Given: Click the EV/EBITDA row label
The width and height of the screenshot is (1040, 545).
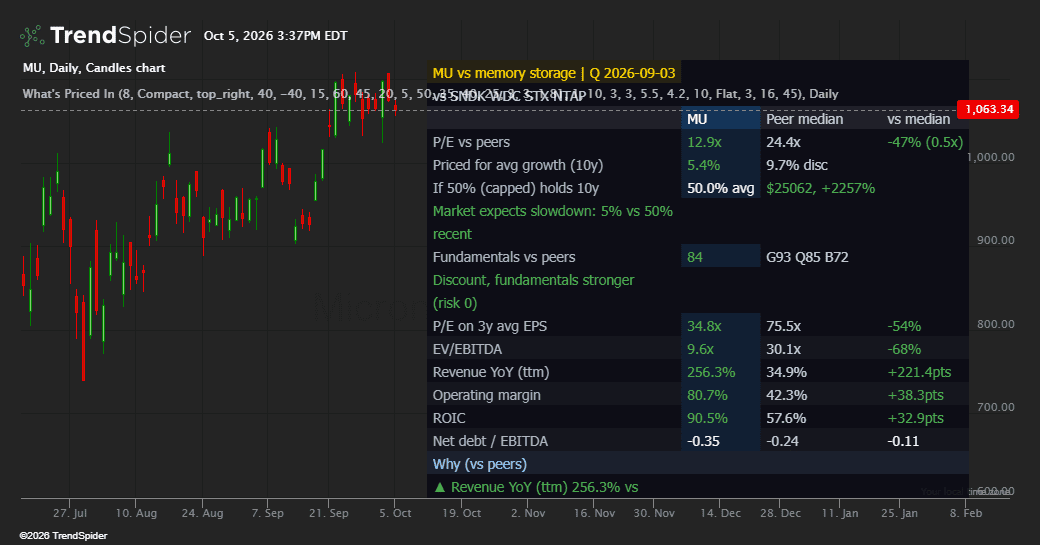Looking at the screenshot, I should [x=467, y=349].
